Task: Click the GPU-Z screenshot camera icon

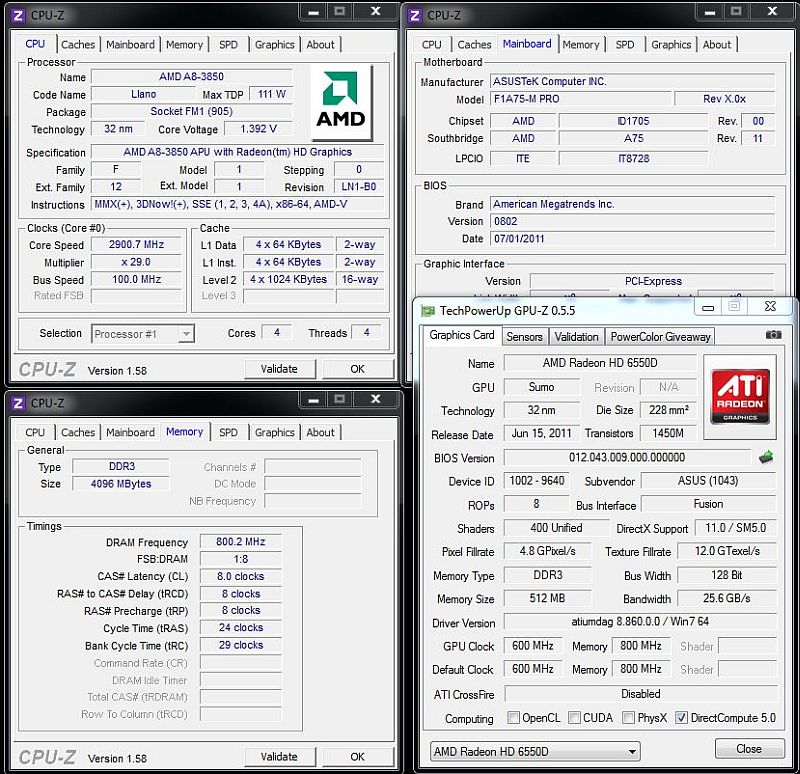Action: [773, 335]
